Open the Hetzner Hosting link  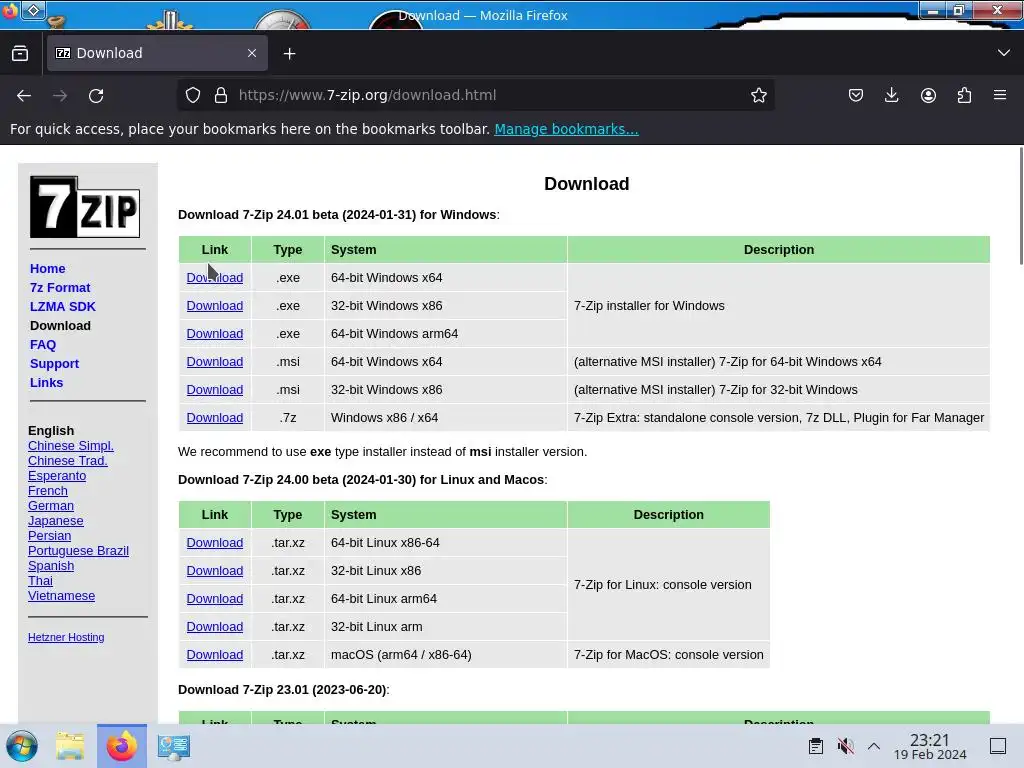click(66, 637)
